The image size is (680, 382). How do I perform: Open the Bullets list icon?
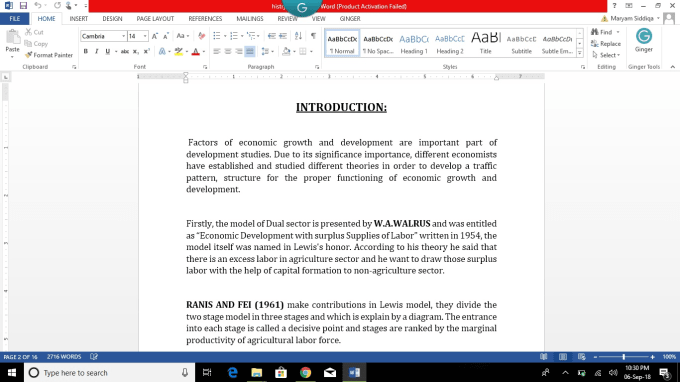[x=217, y=36]
